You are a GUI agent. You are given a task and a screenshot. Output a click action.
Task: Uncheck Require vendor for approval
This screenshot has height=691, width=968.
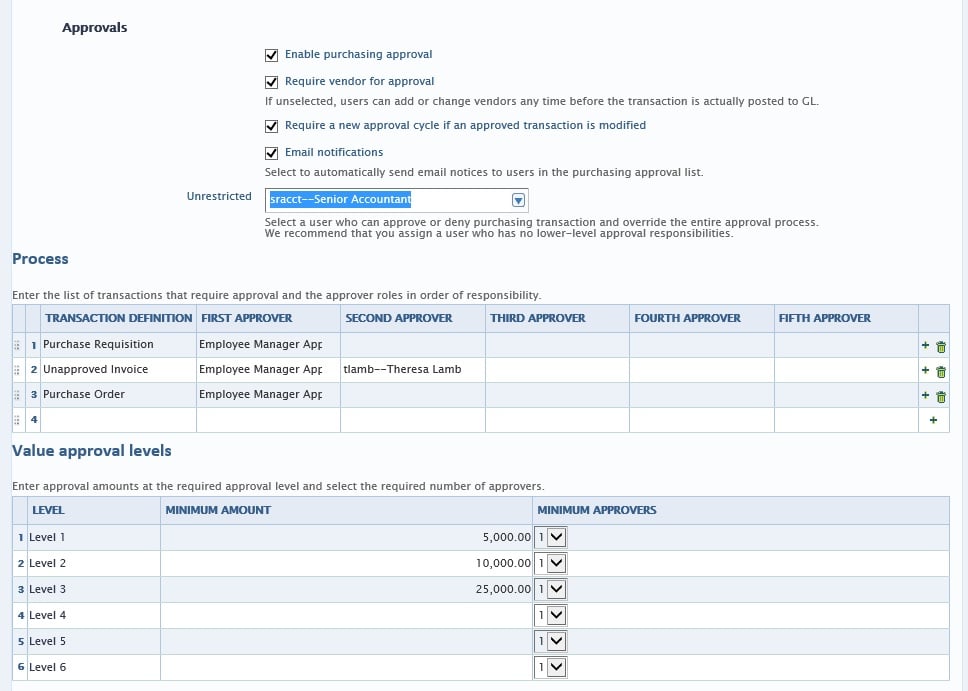pos(272,82)
